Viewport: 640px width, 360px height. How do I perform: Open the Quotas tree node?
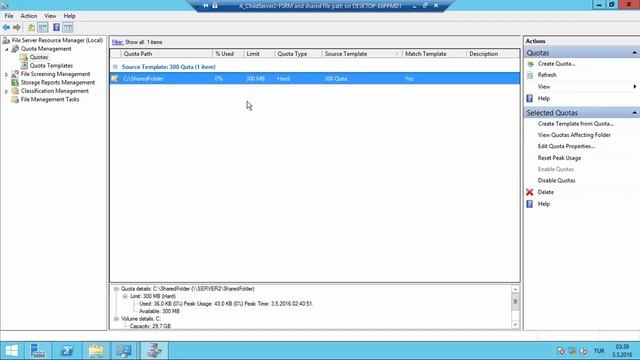click(39, 57)
